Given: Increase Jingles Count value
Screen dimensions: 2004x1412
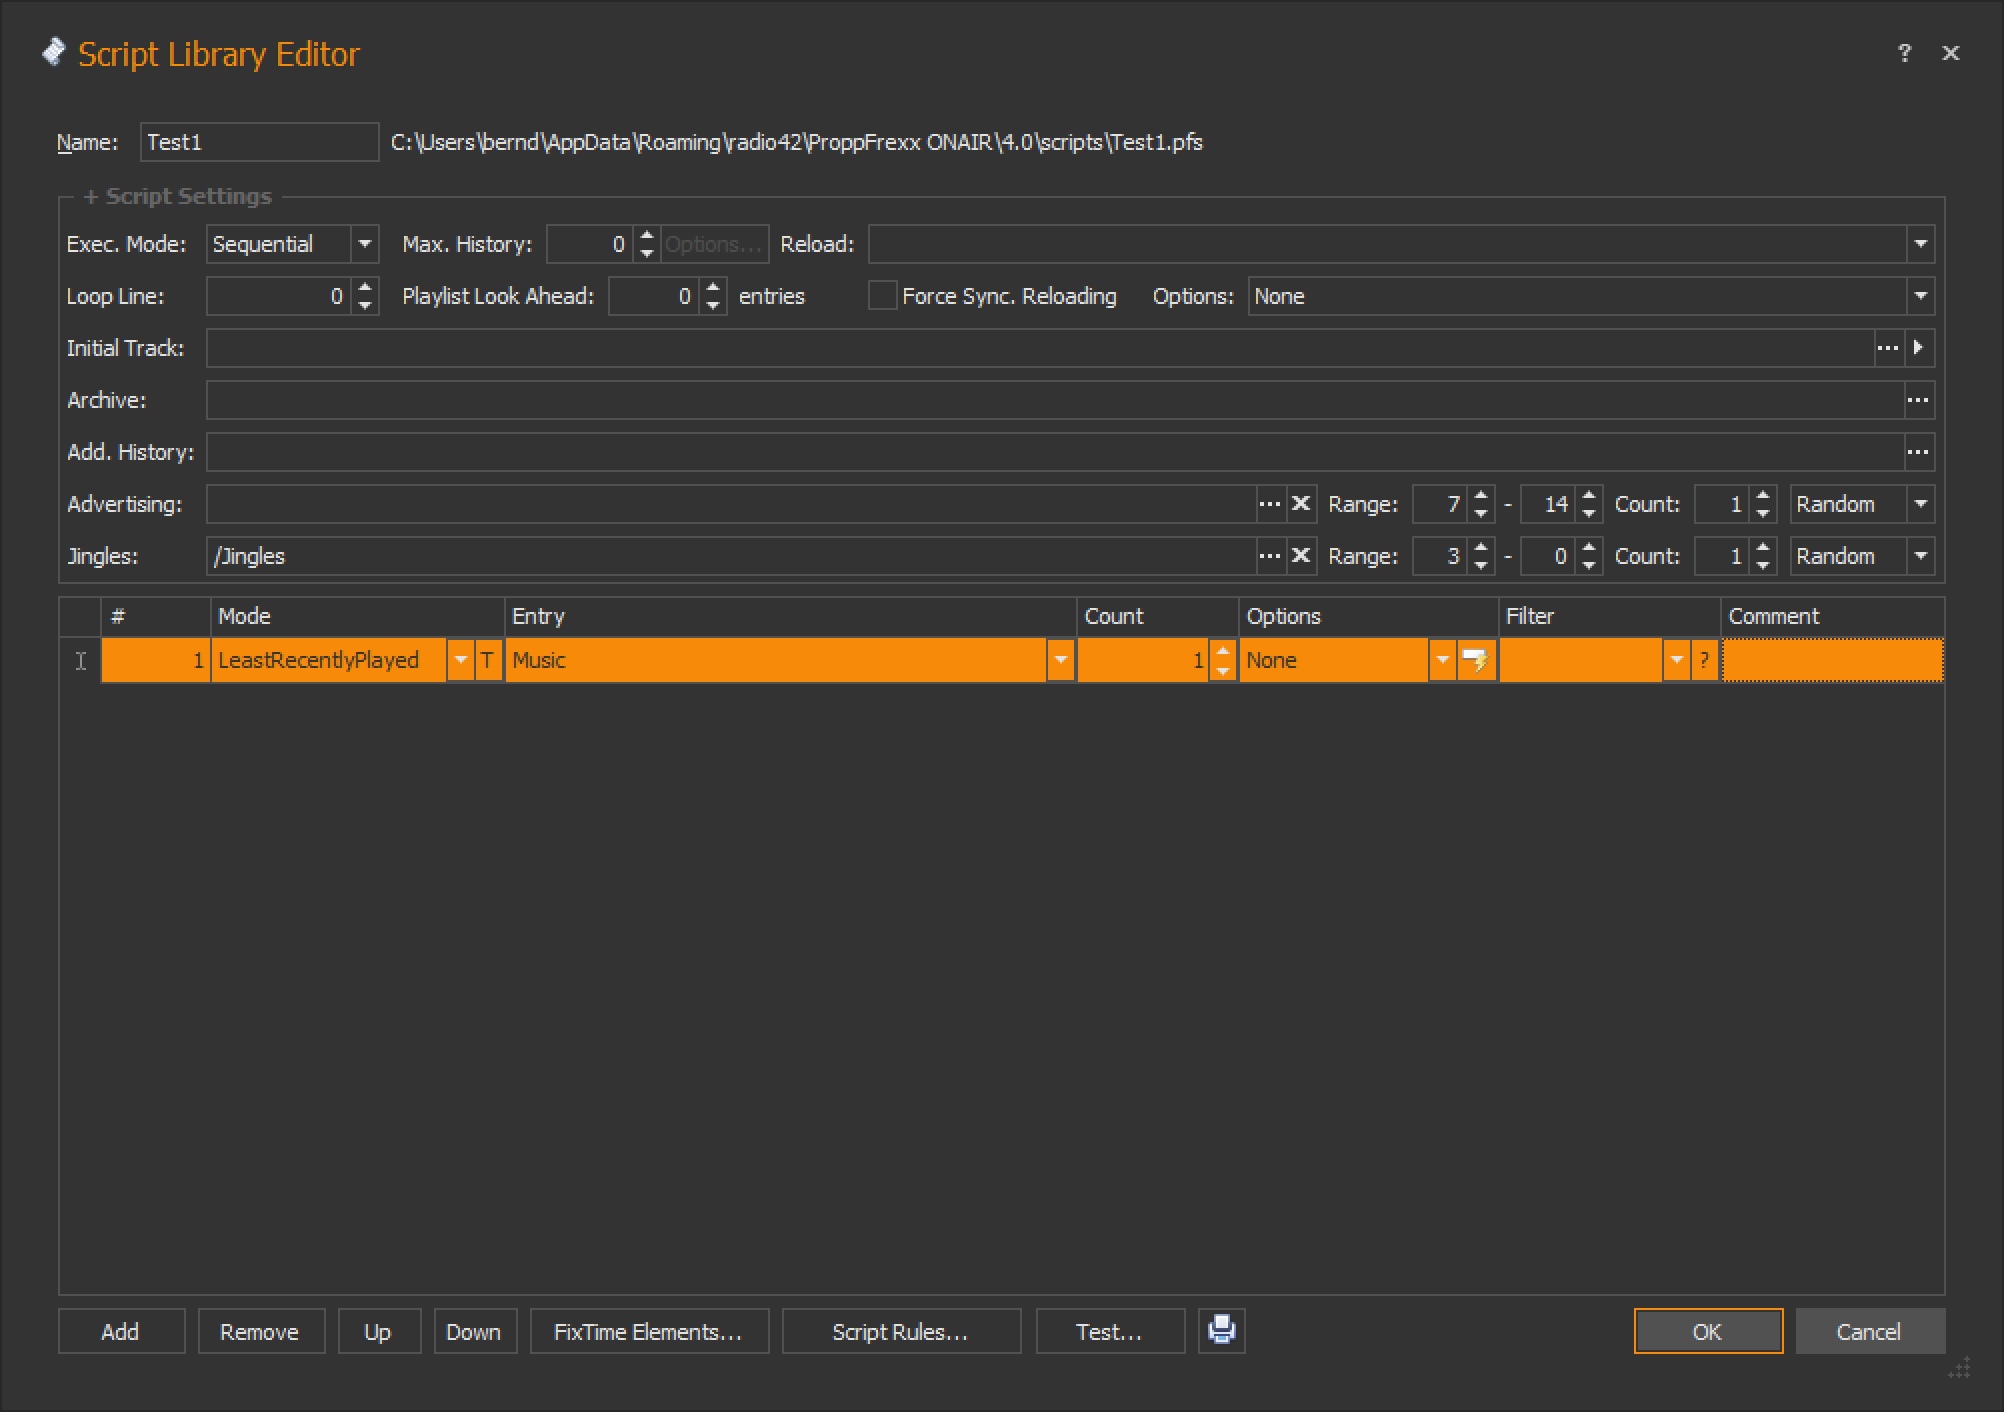Looking at the screenshot, I should pos(1763,547).
